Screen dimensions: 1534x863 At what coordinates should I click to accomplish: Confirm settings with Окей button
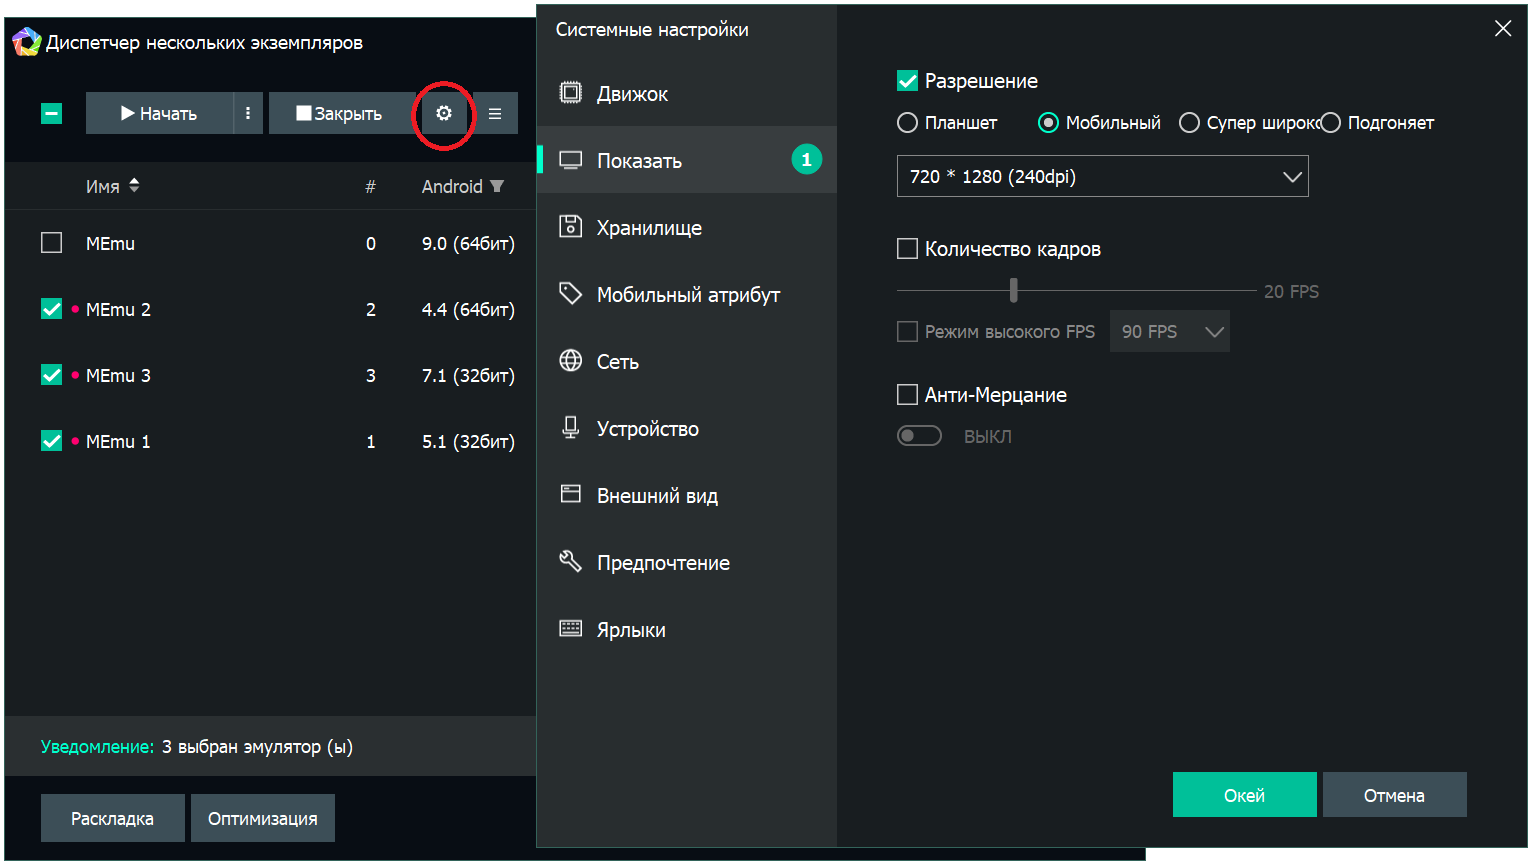(1245, 795)
